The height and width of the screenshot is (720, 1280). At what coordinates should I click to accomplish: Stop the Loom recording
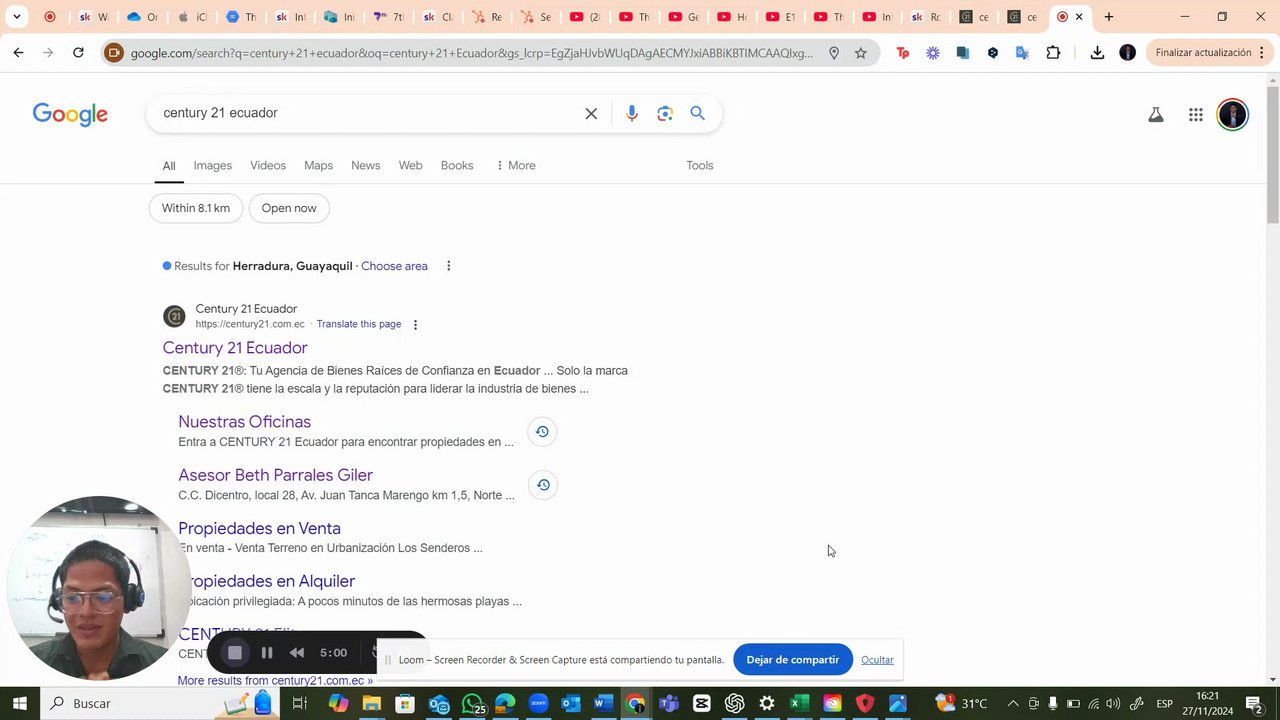[235, 653]
